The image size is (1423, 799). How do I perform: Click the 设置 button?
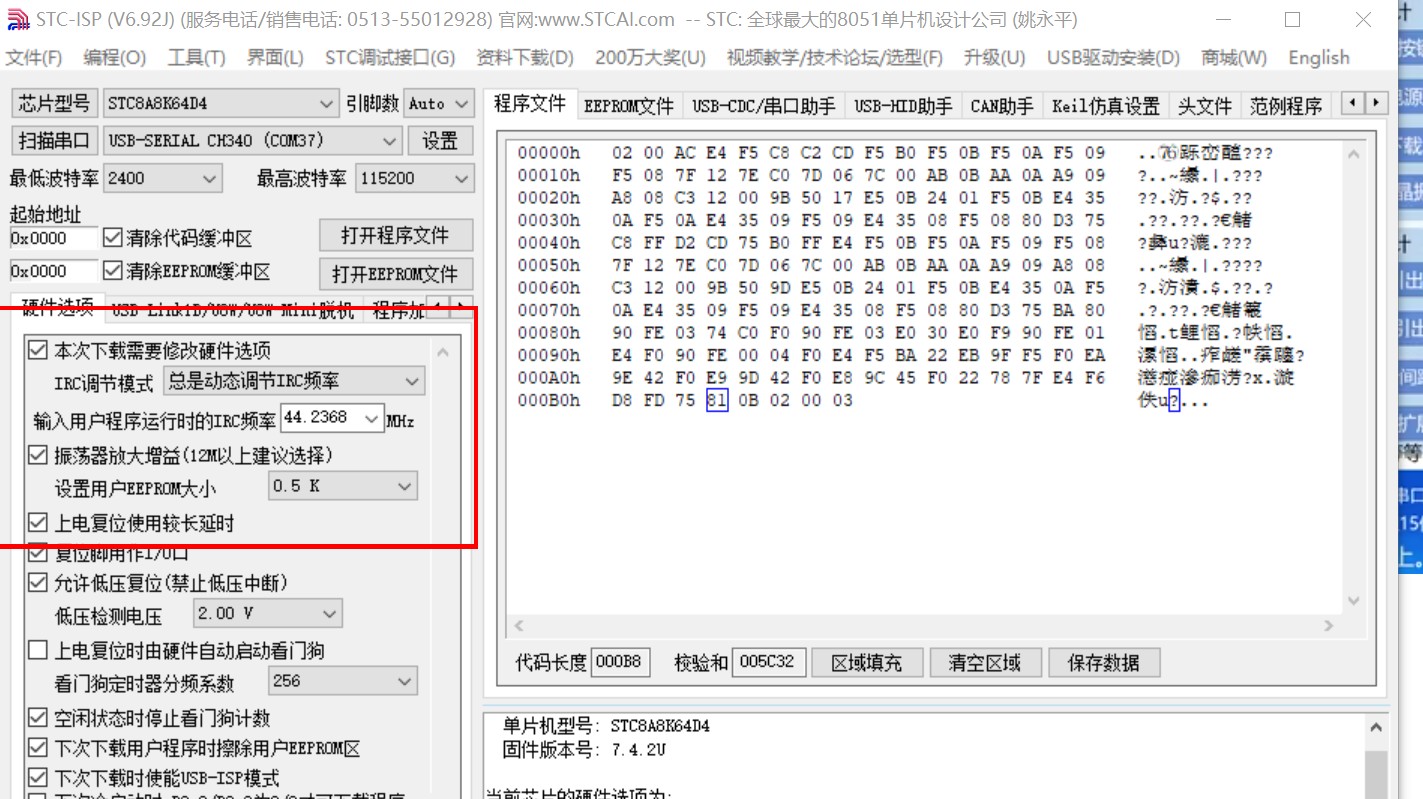440,140
